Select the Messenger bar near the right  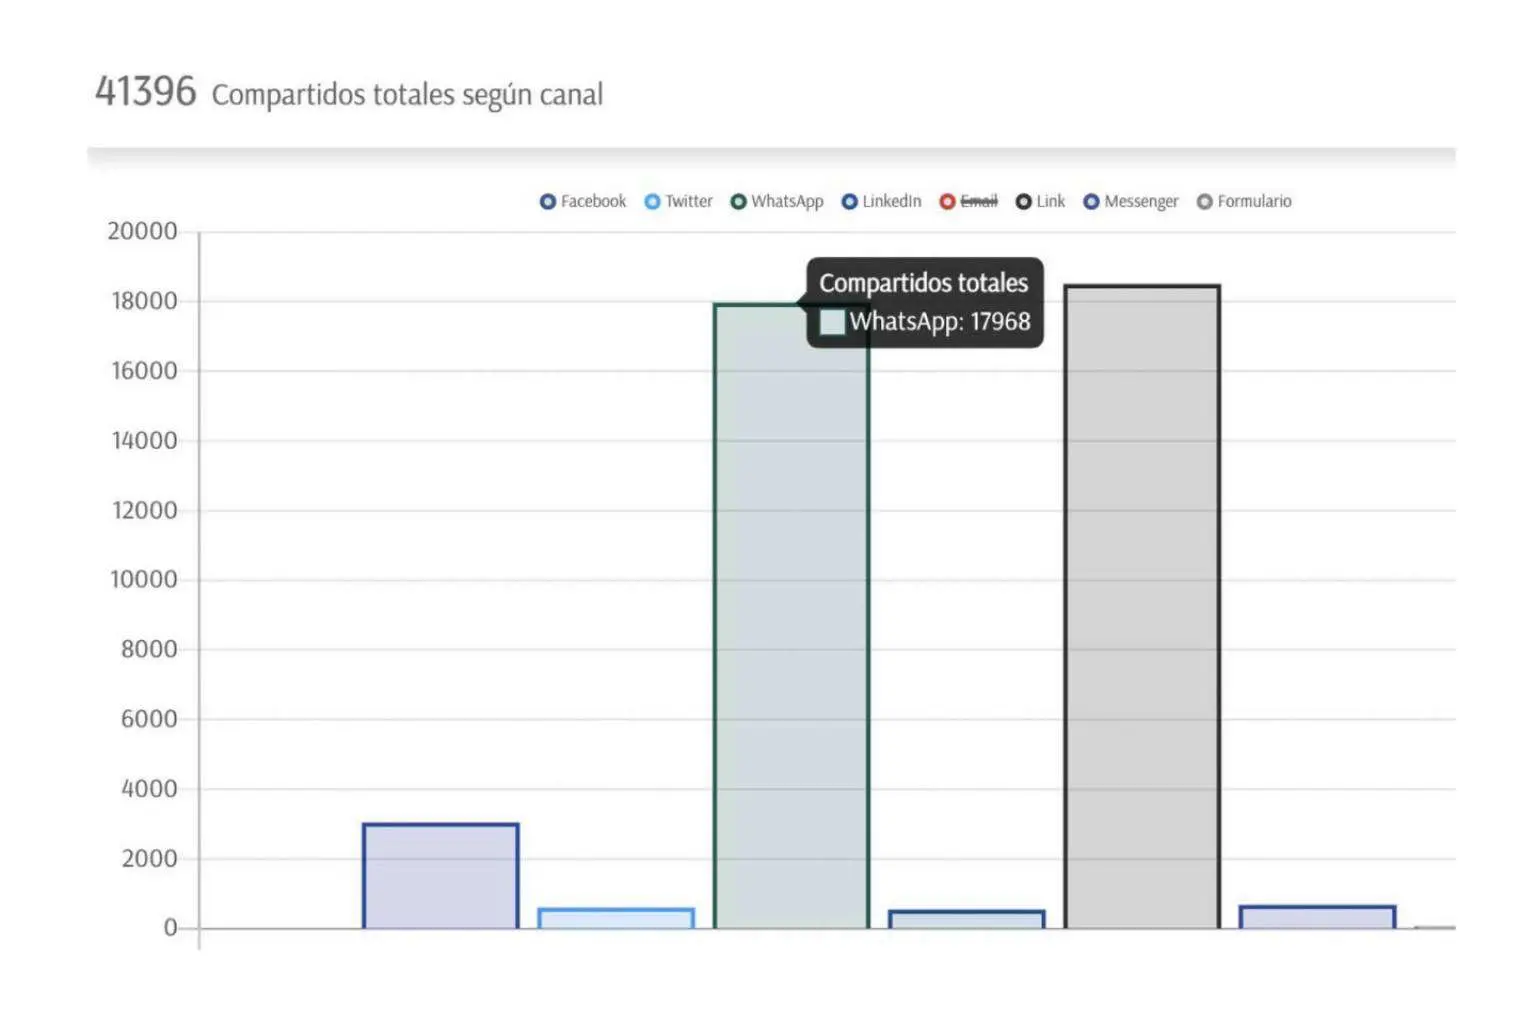1317,917
